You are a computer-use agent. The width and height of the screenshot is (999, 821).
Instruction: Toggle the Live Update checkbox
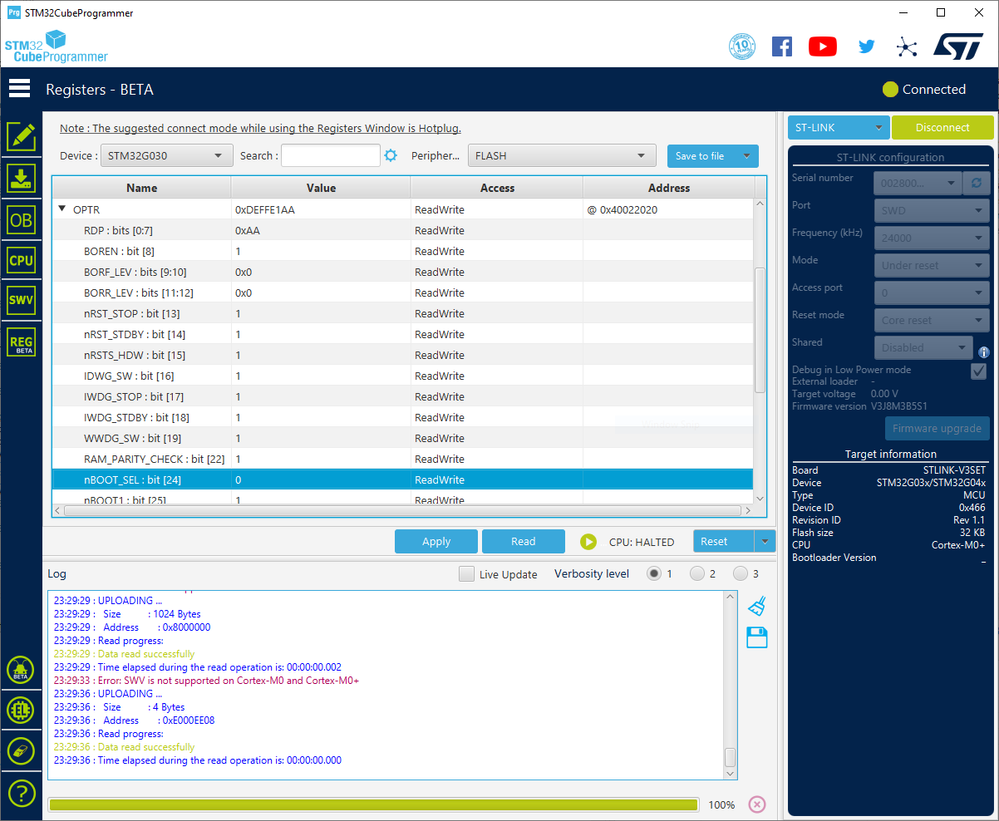(x=466, y=574)
